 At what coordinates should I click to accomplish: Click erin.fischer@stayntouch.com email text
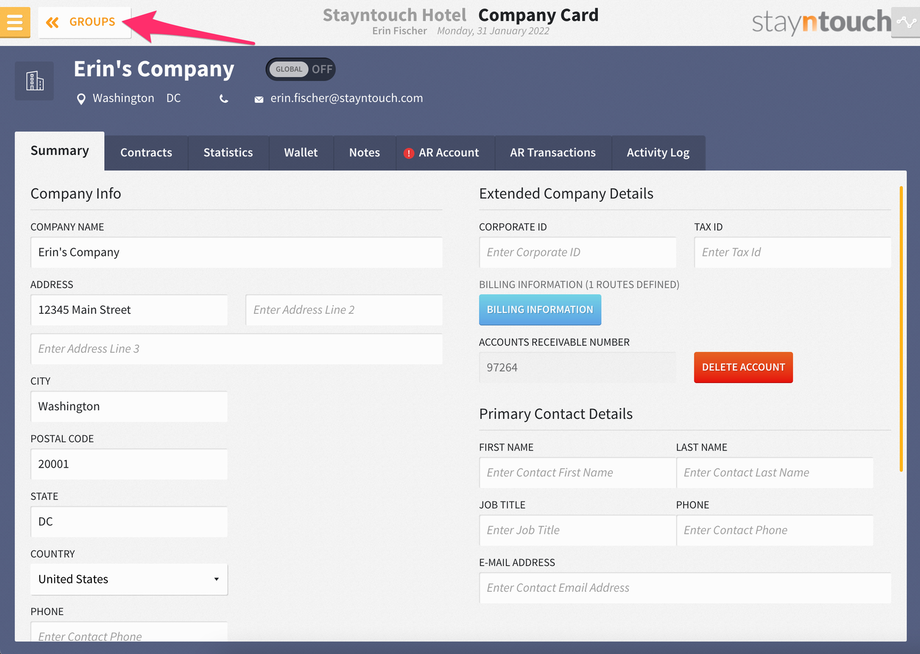pos(346,99)
